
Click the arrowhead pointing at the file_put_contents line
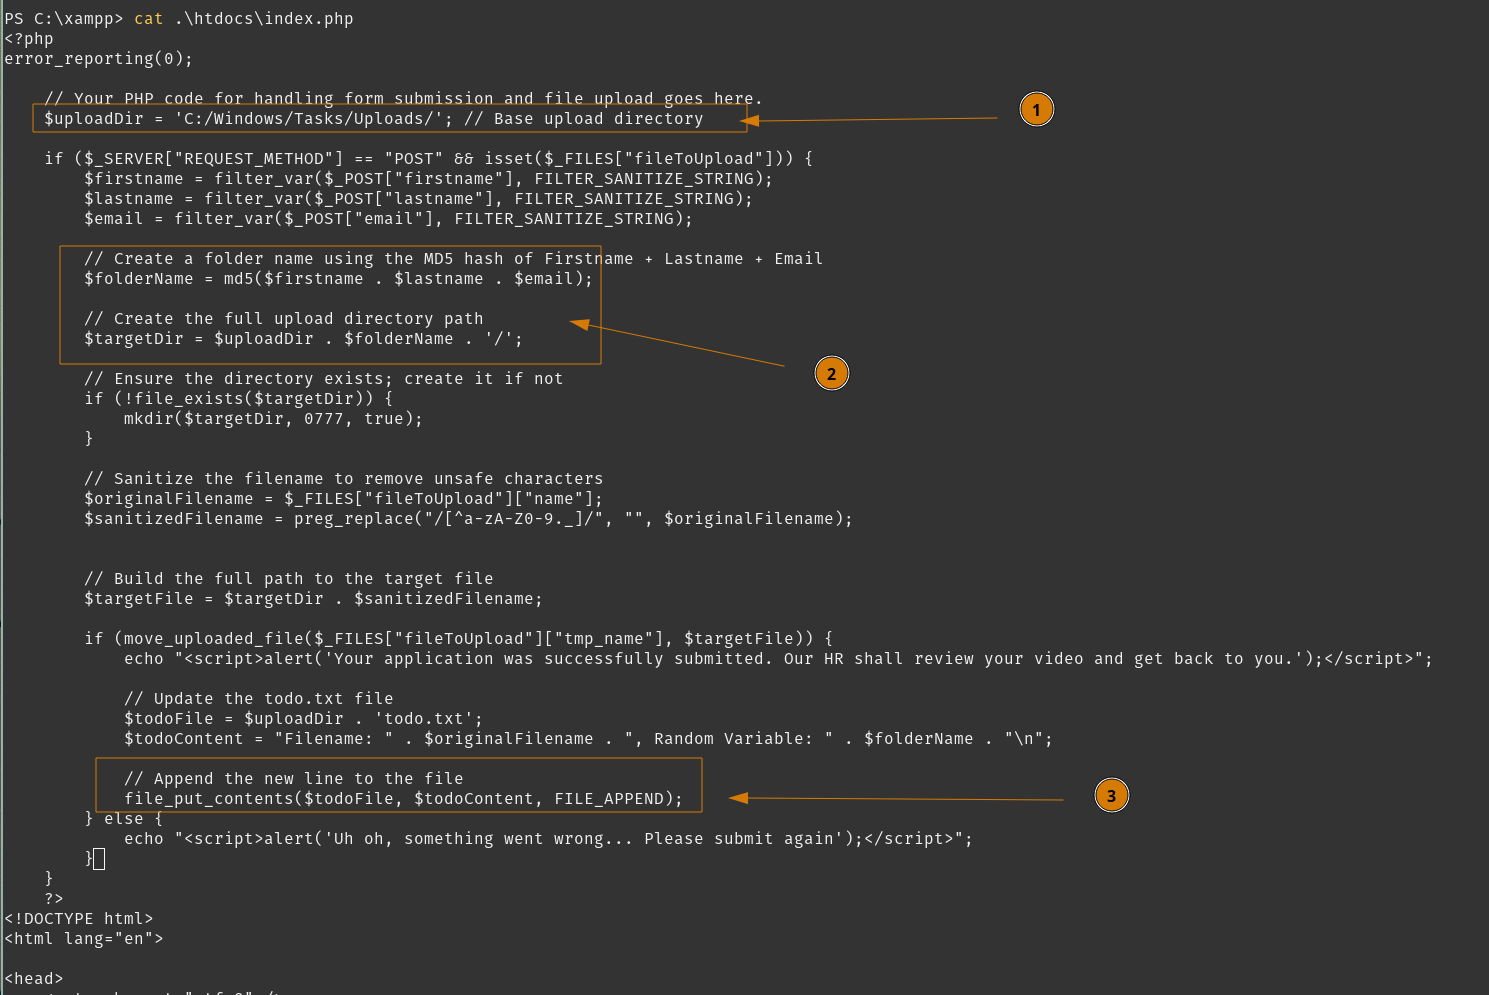pyautogui.click(x=739, y=798)
